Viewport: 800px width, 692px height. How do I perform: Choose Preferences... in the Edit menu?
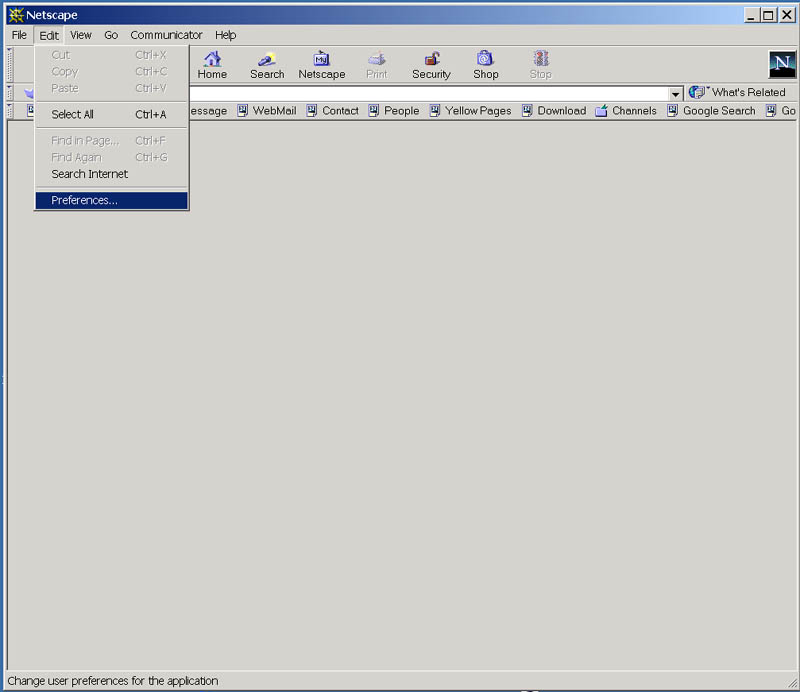(x=112, y=201)
